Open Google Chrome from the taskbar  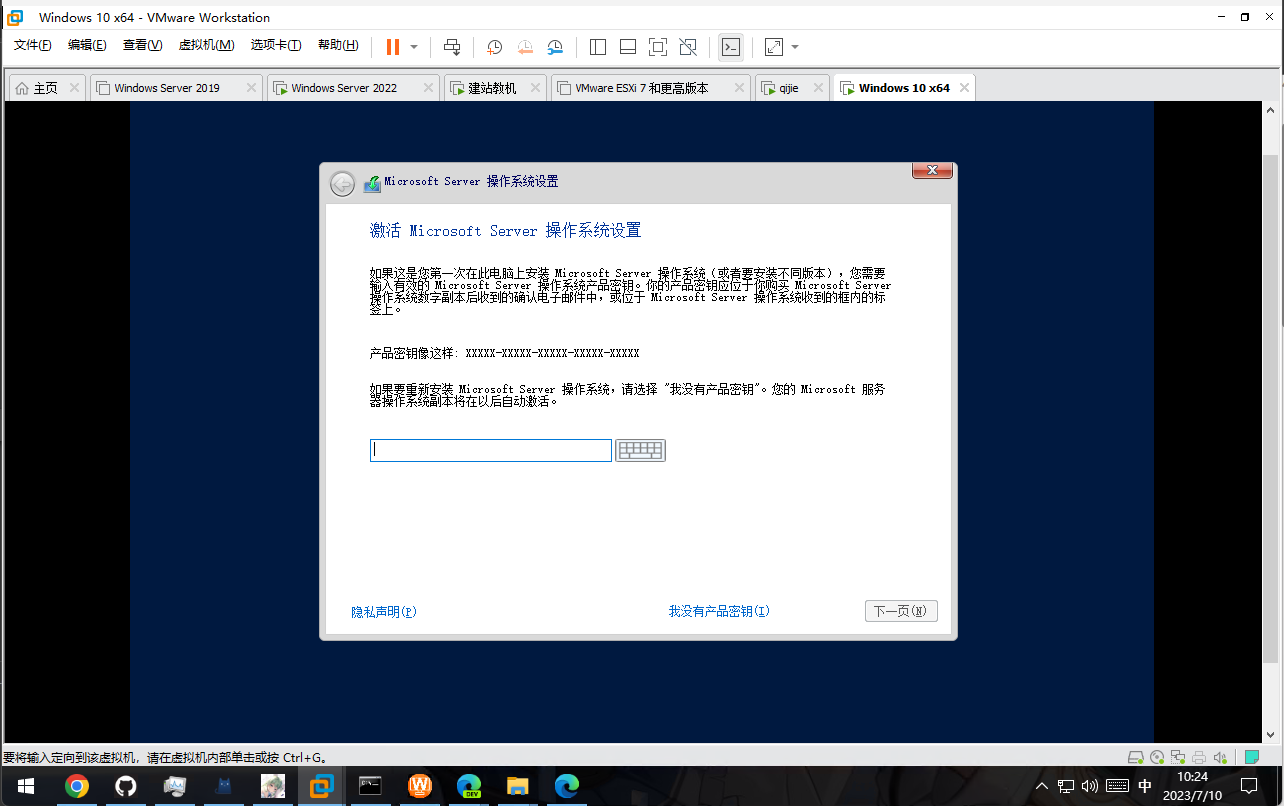[x=76, y=786]
